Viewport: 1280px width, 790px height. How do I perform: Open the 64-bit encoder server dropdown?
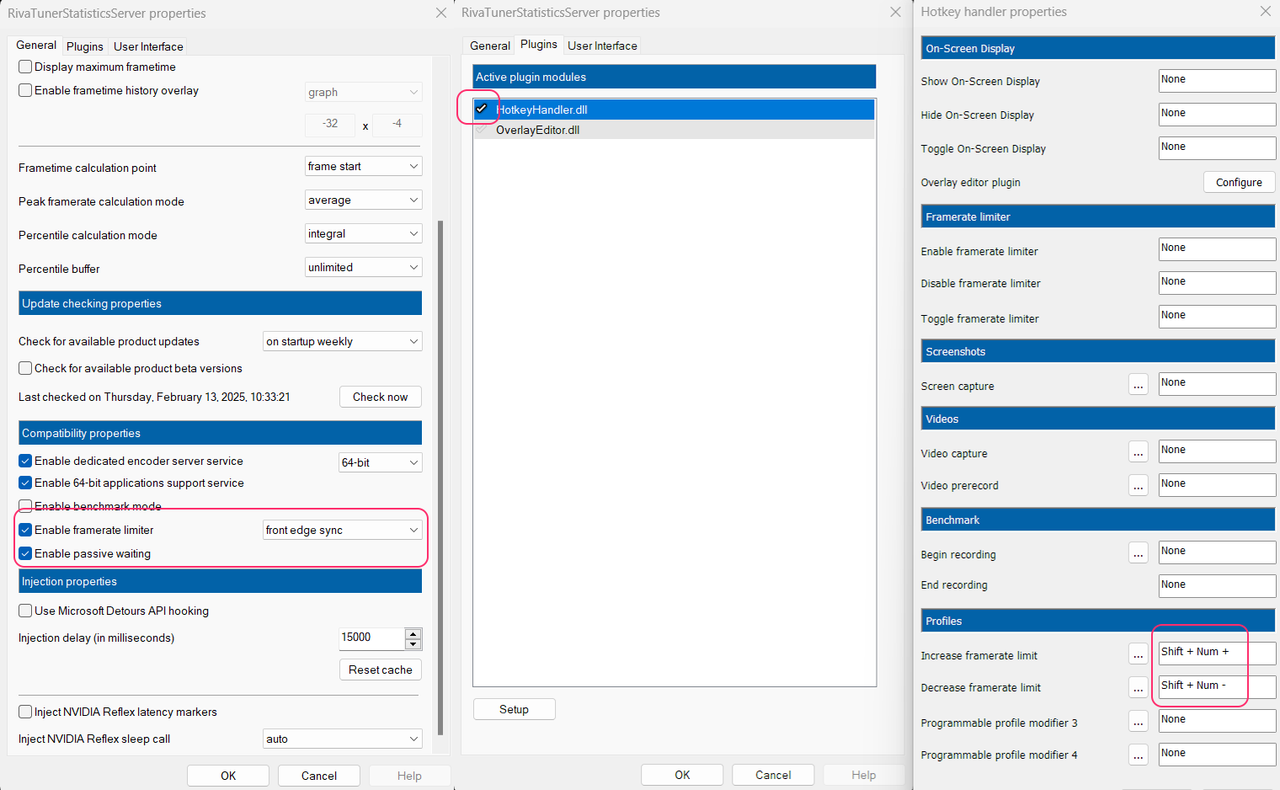(x=380, y=463)
